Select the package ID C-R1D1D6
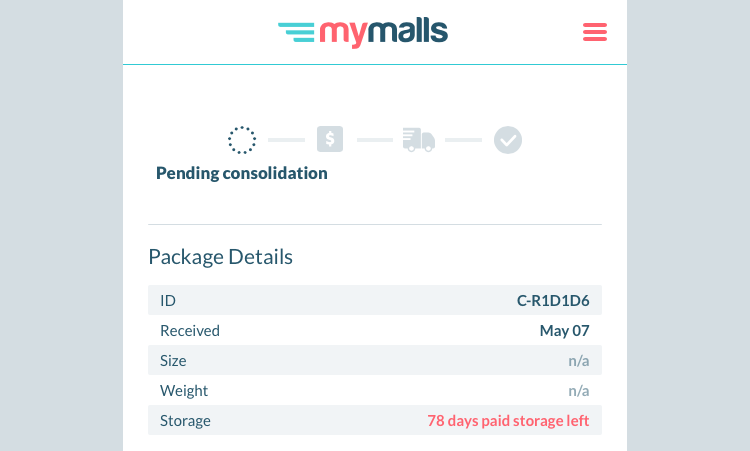The height and width of the screenshot is (451, 750). (x=553, y=300)
